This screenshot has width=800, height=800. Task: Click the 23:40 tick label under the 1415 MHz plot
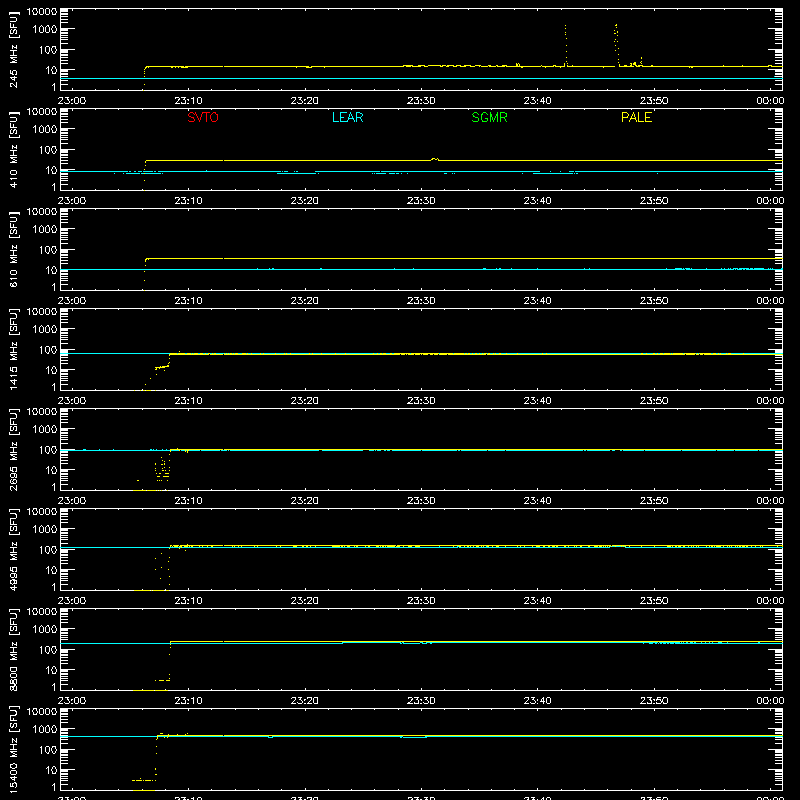537,401
